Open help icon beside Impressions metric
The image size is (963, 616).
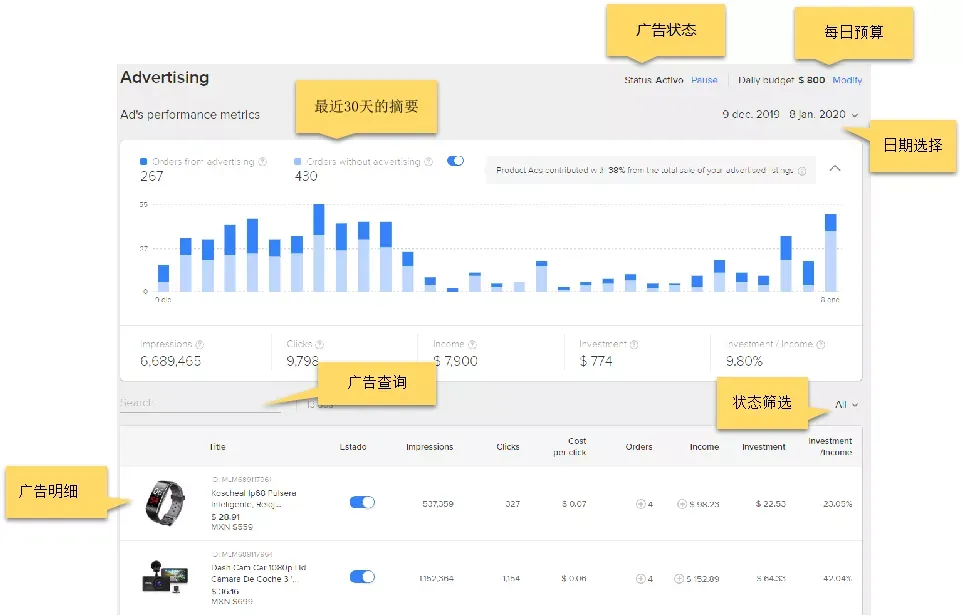pyautogui.click(x=200, y=345)
